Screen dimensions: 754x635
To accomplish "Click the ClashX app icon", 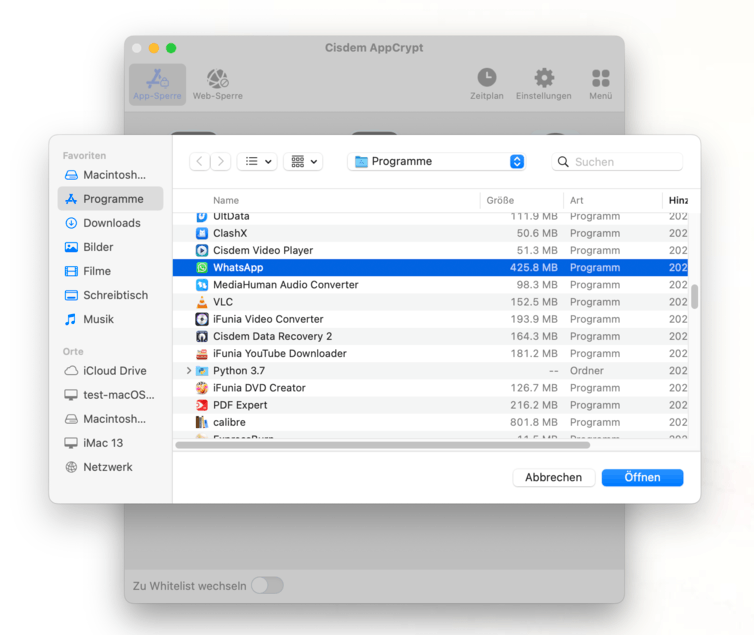I will coord(202,233).
